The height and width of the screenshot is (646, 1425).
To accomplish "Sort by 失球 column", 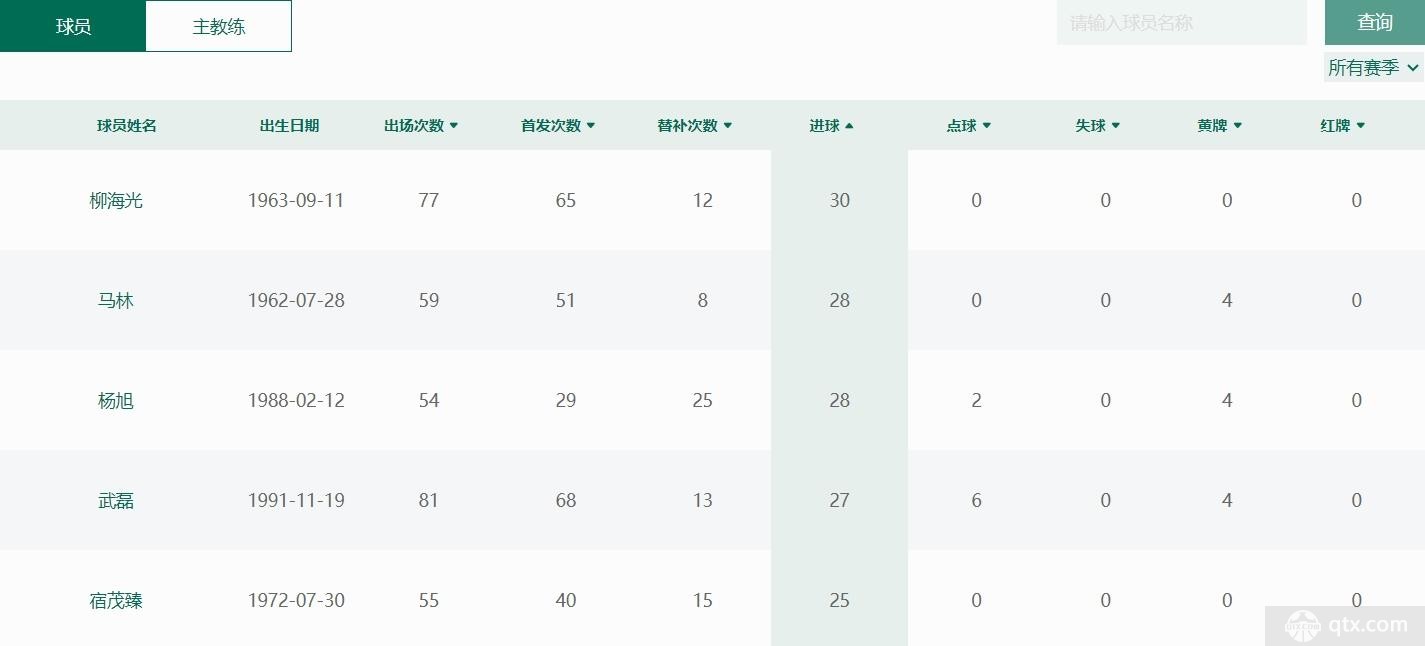I will (x=1098, y=125).
